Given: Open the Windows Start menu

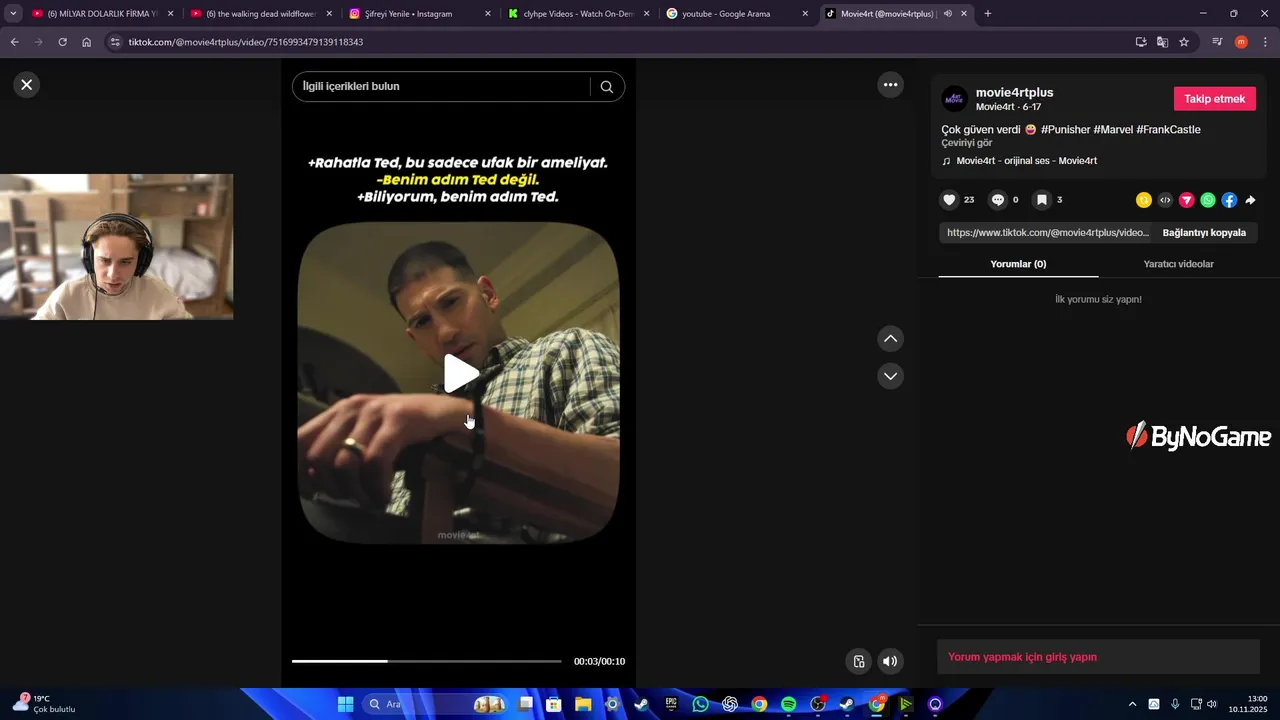Looking at the screenshot, I should tap(345, 704).
